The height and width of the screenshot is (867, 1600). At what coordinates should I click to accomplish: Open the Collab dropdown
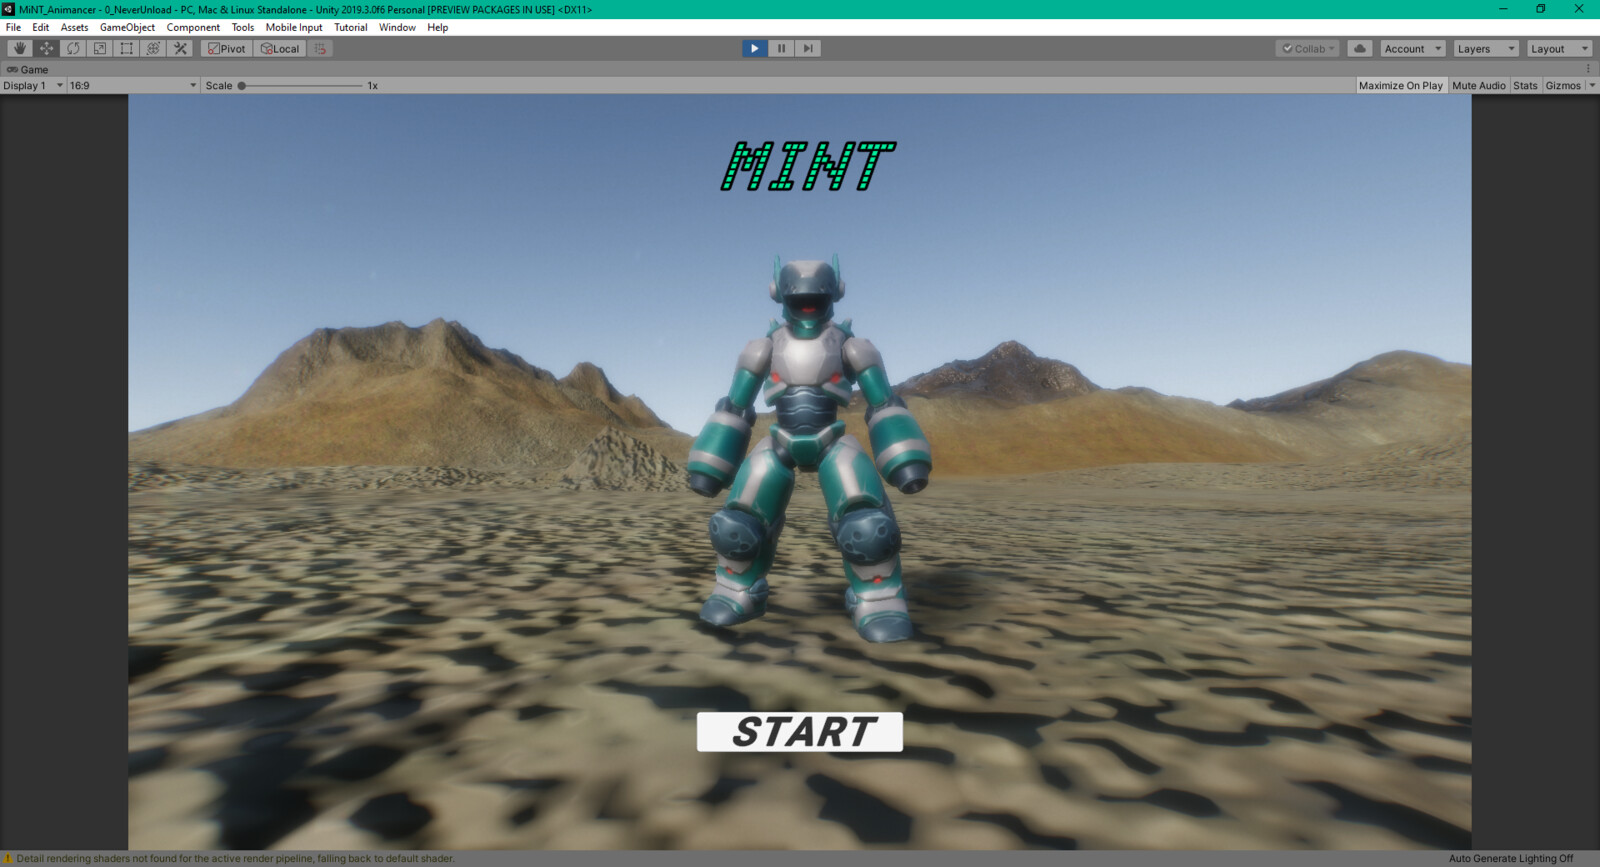[x=1308, y=48]
